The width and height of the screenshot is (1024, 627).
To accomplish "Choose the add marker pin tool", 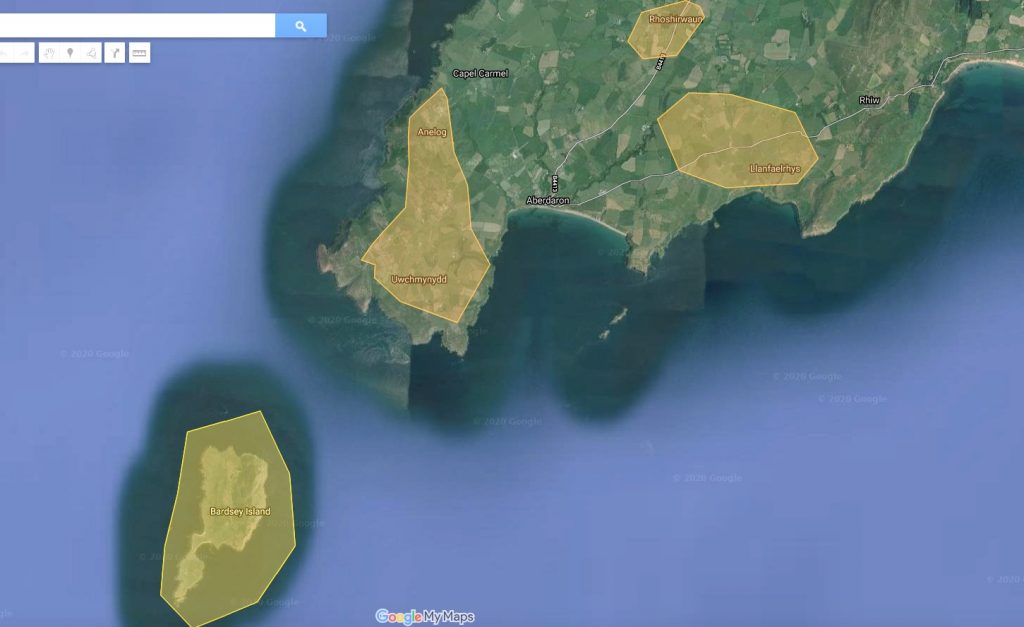I will 70,53.
